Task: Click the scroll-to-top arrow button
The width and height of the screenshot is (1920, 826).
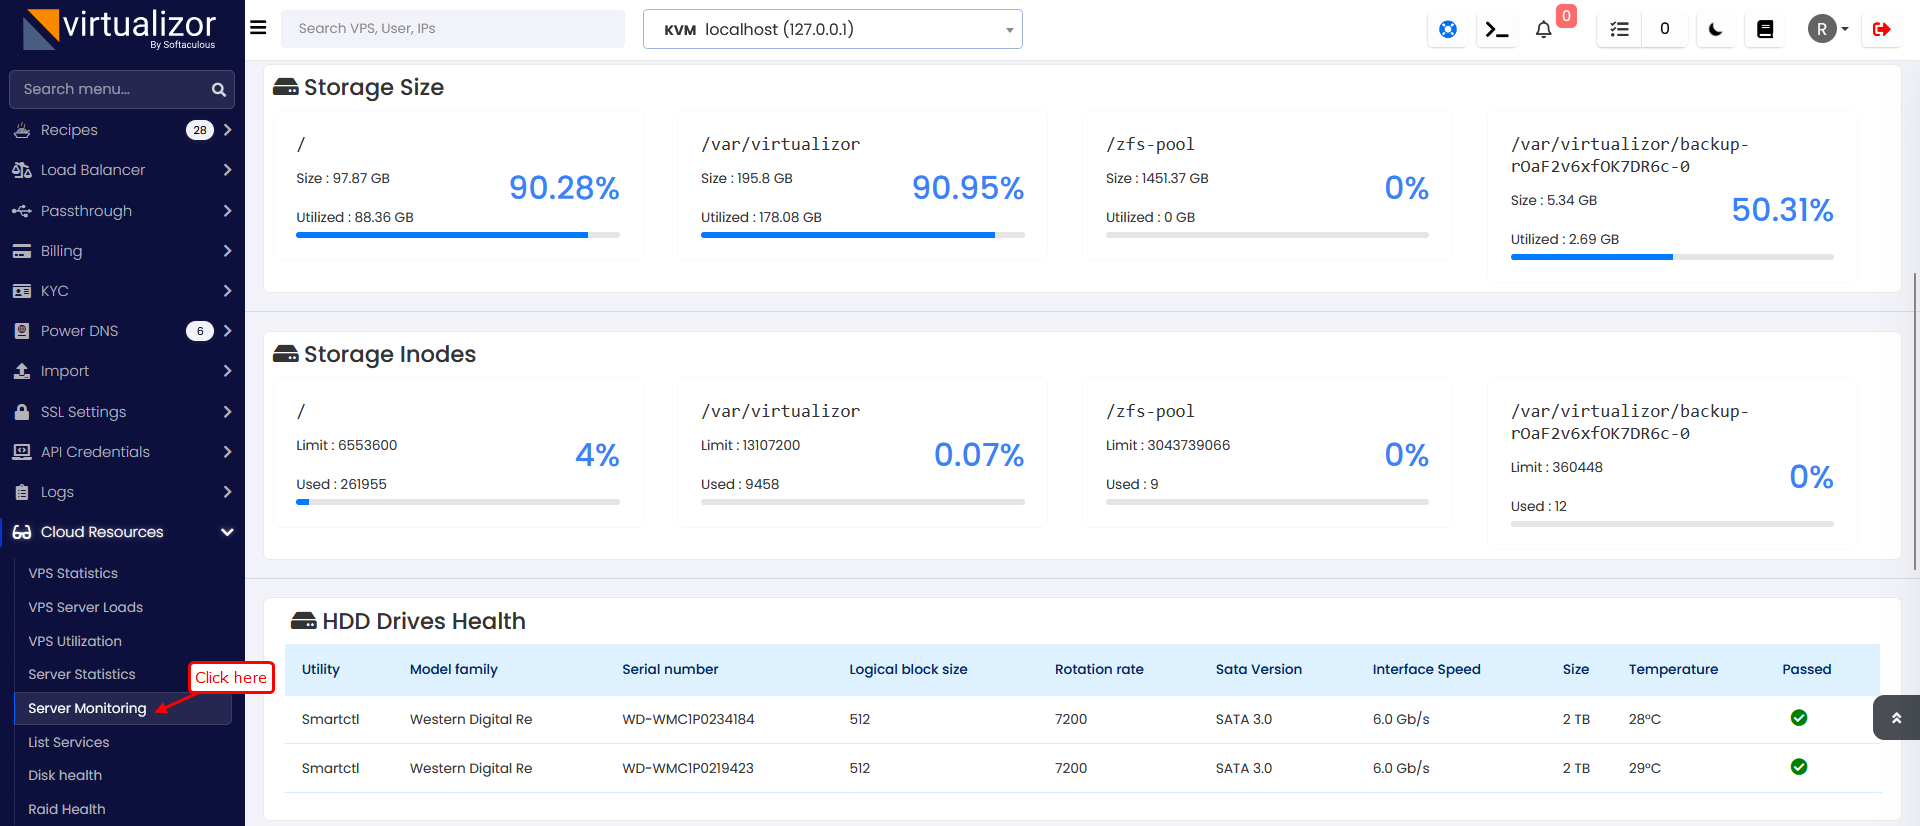Action: point(1895,717)
